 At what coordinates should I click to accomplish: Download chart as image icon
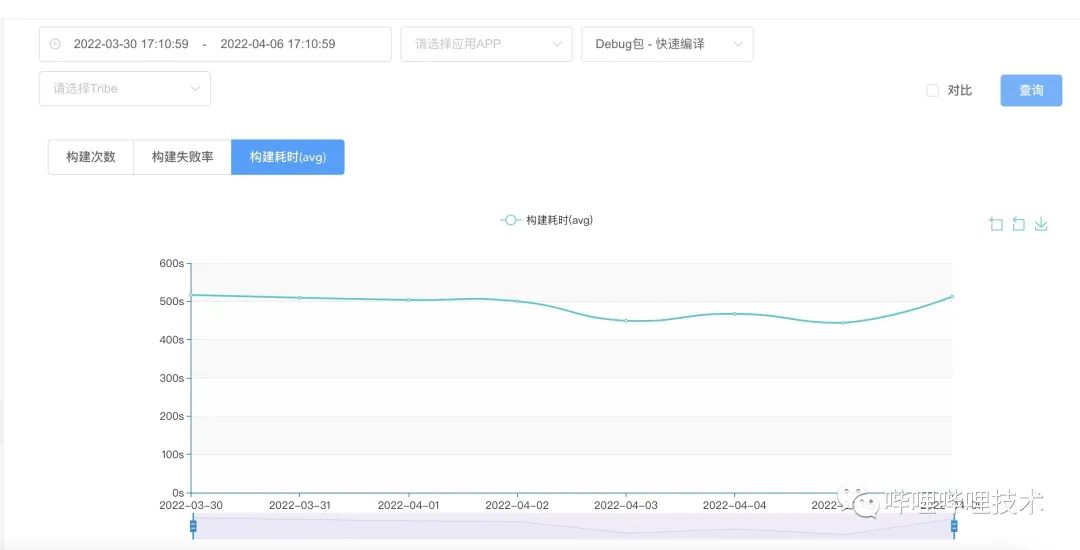[1041, 224]
